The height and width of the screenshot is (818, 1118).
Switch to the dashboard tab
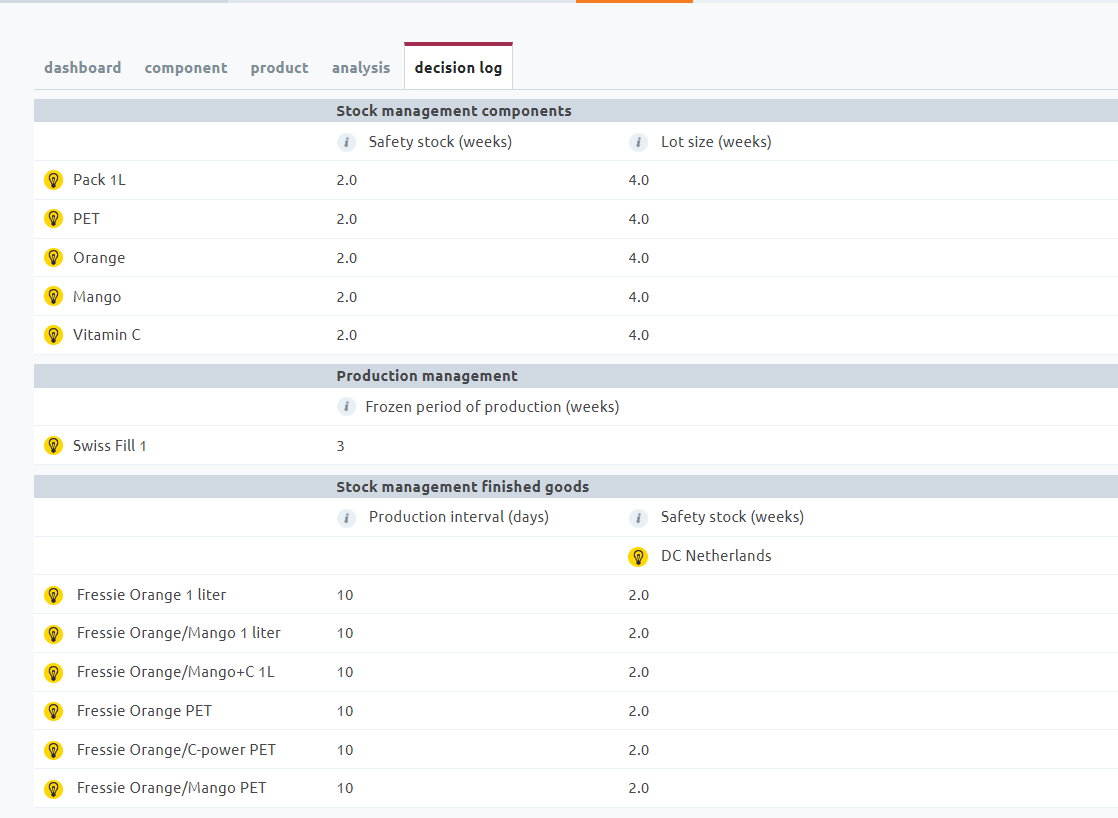[x=83, y=68]
